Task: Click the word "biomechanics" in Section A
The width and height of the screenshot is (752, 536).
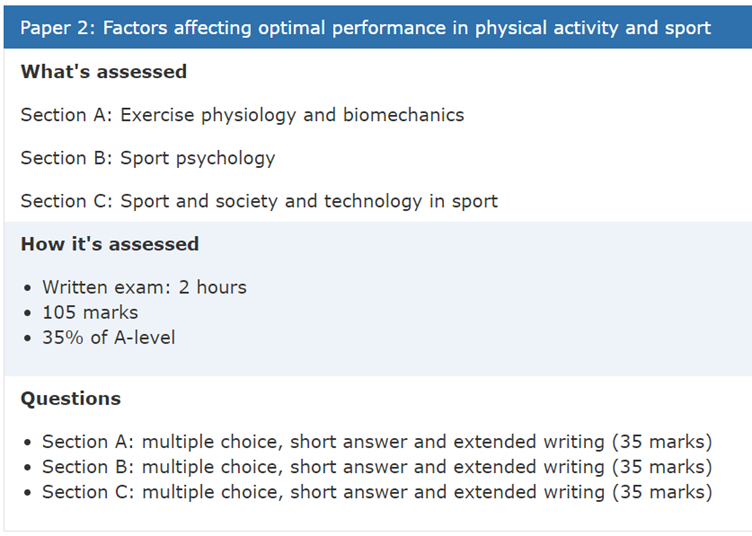Action: pyautogui.click(x=403, y=115)
